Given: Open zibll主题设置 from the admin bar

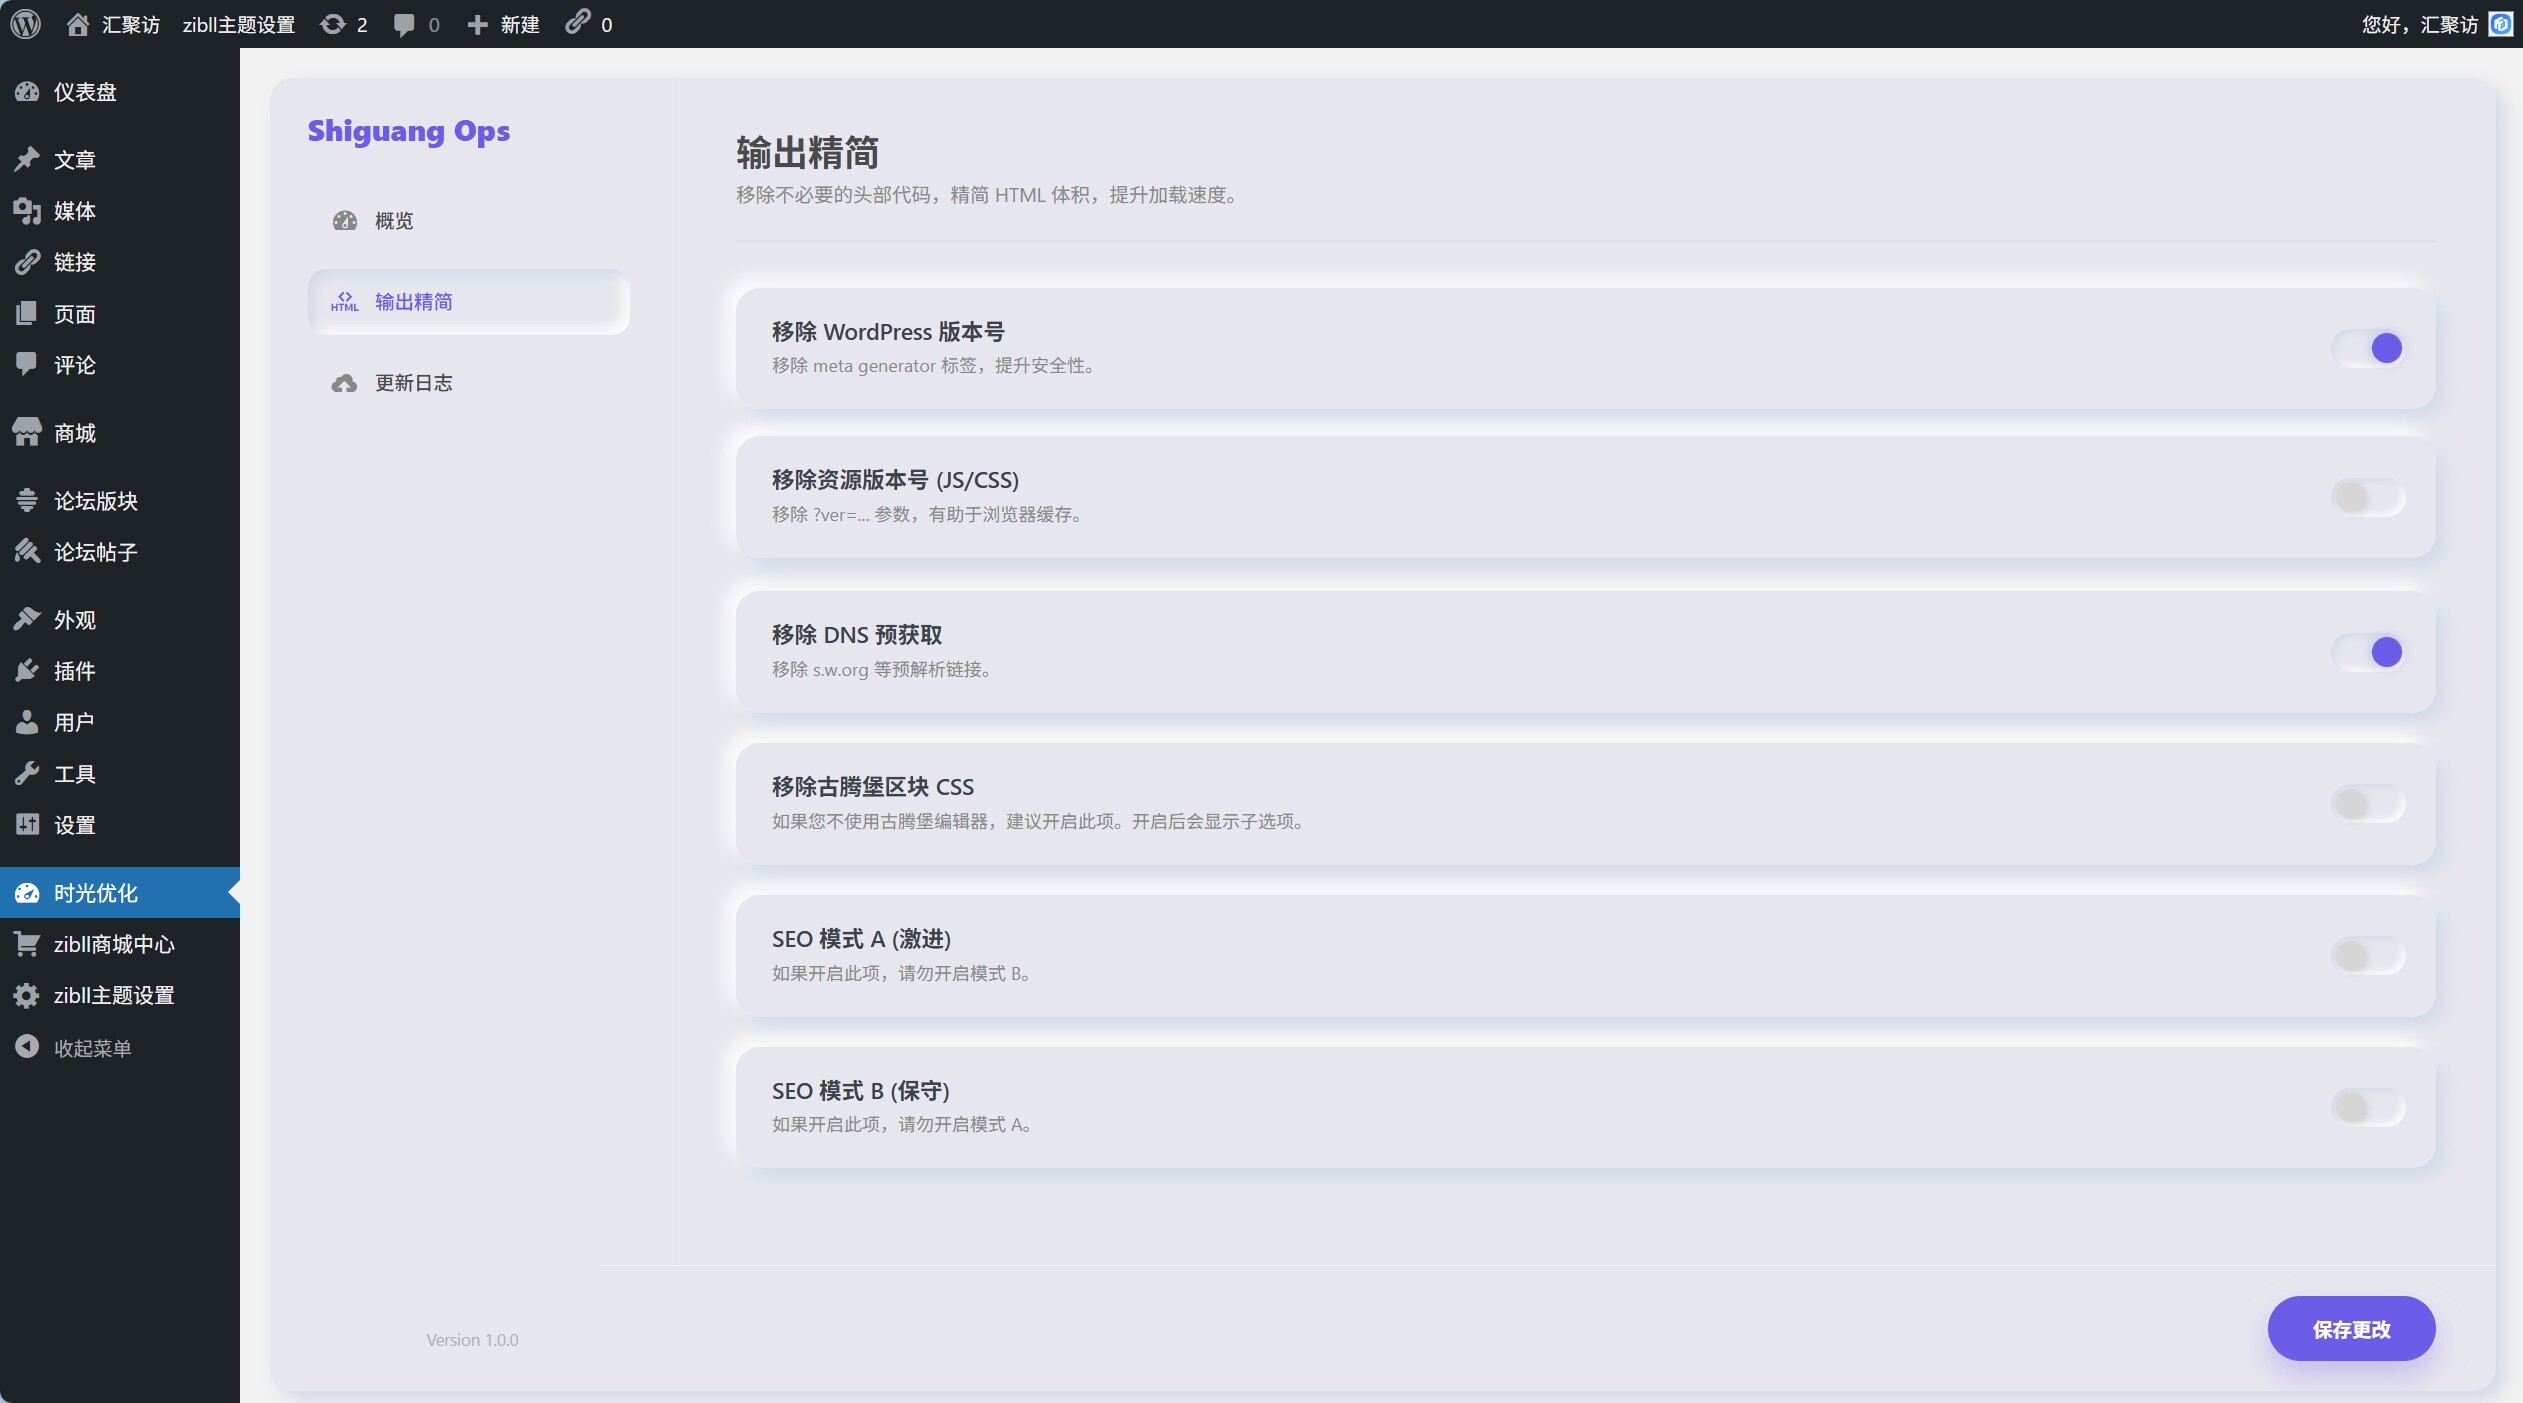Looking at the screenshot, I should click(238, 24).
